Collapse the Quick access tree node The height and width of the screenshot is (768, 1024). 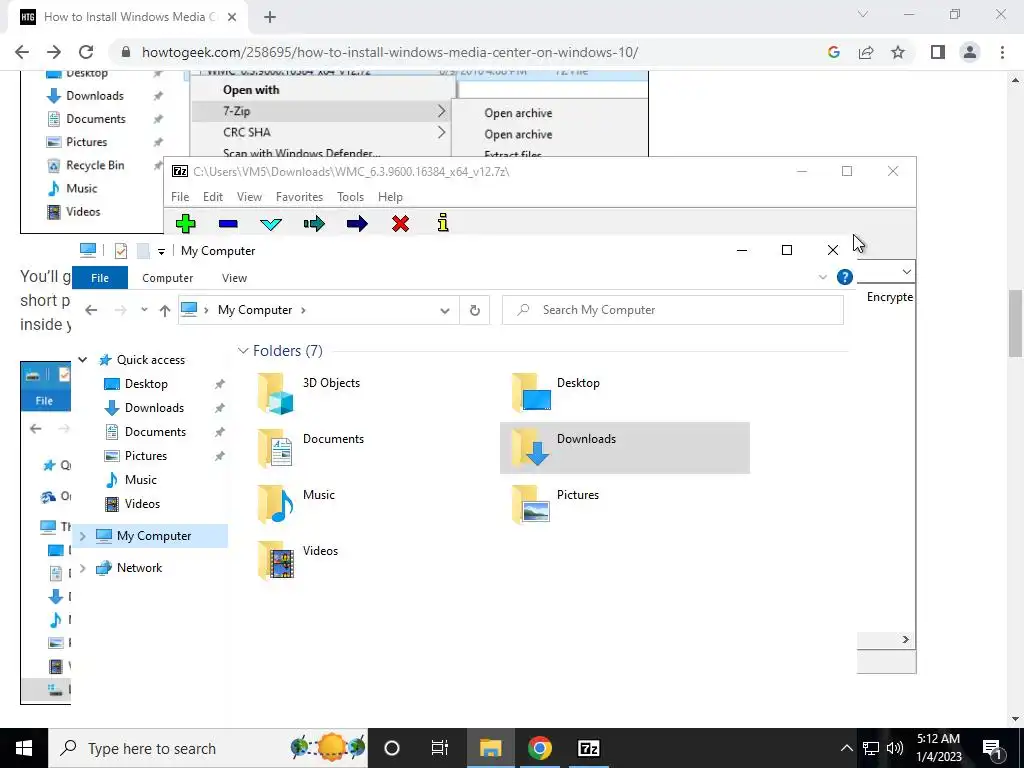[83, 360]
